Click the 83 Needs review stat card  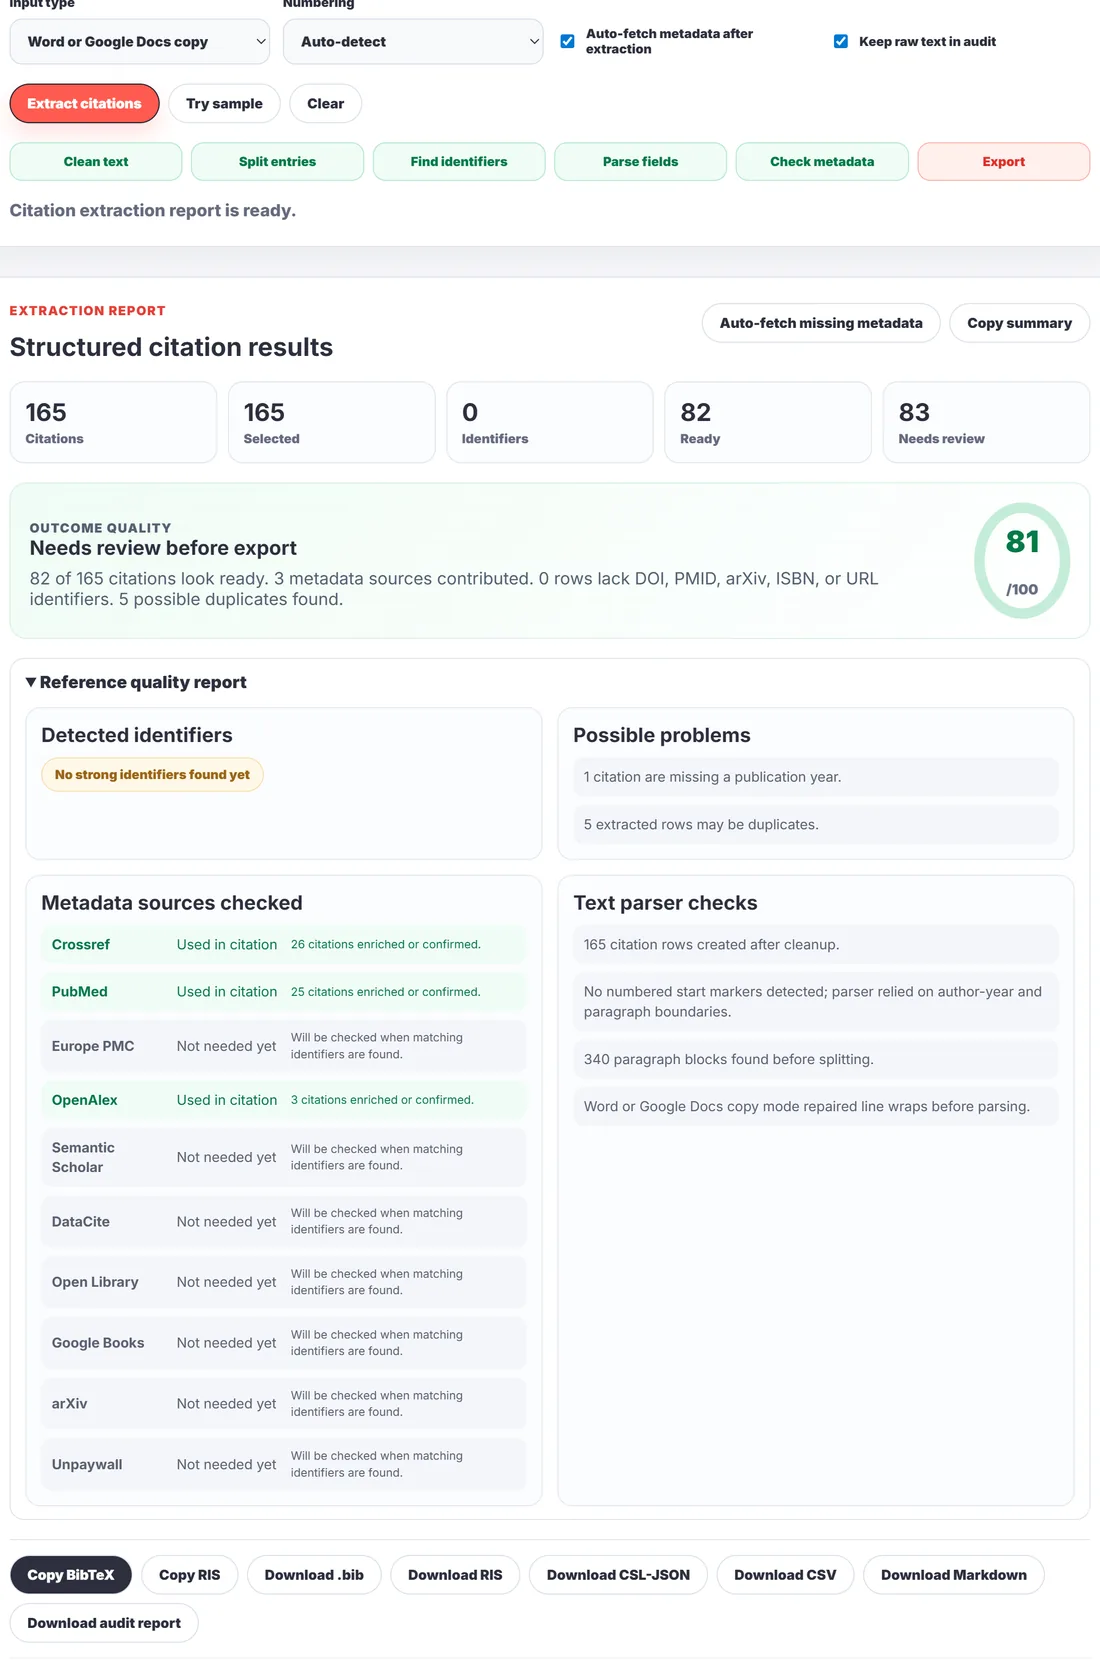tap(986, 422)
